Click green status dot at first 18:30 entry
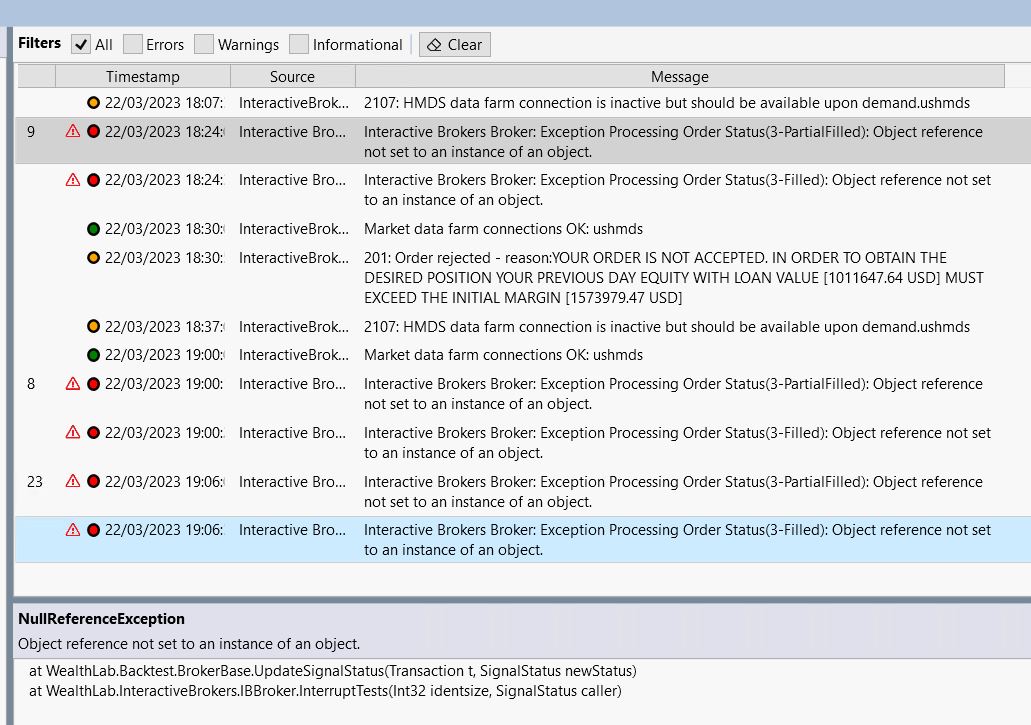1031x725 pixels. pyautogui.click(x=93, y=229)
